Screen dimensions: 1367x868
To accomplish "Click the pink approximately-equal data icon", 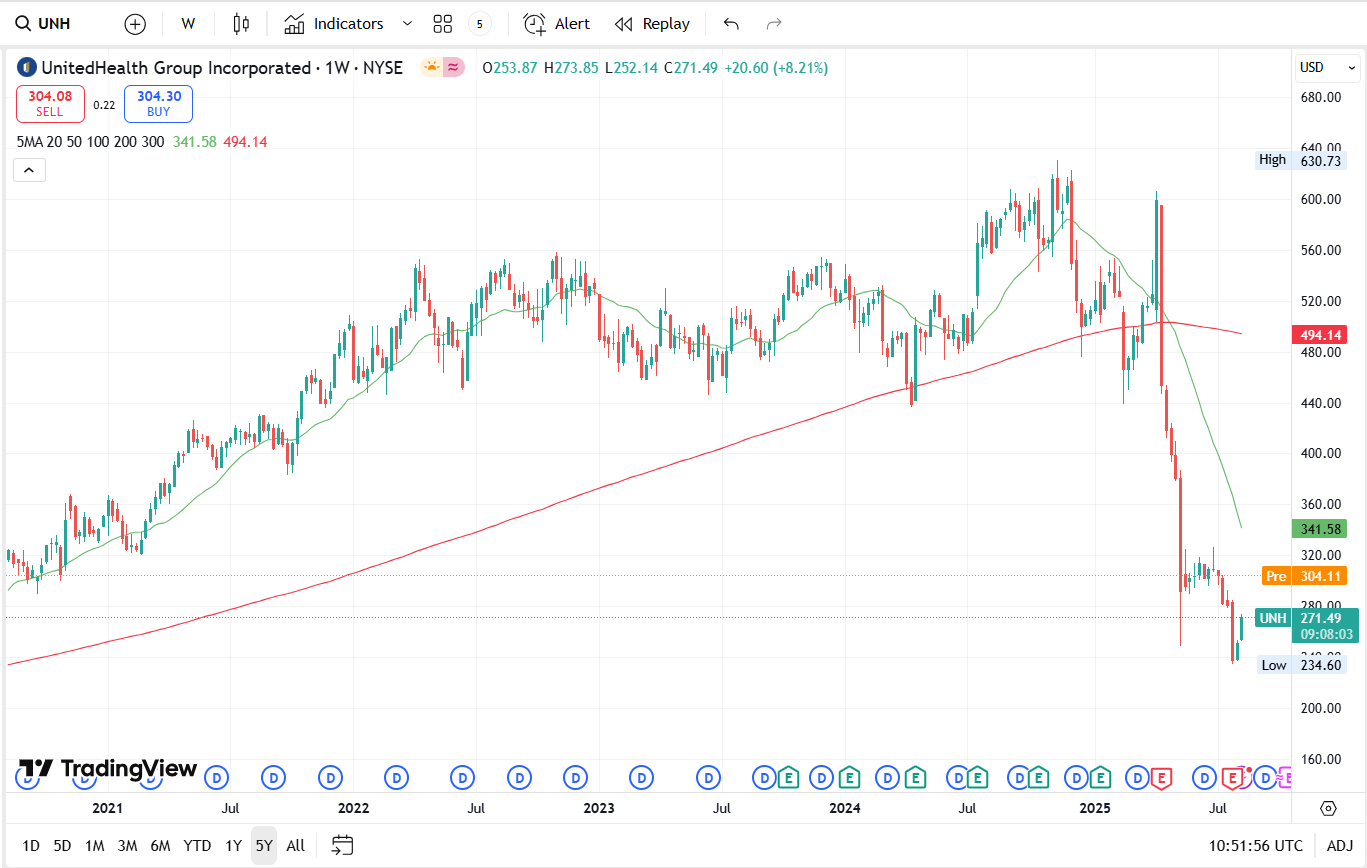I will click(454, 67).
